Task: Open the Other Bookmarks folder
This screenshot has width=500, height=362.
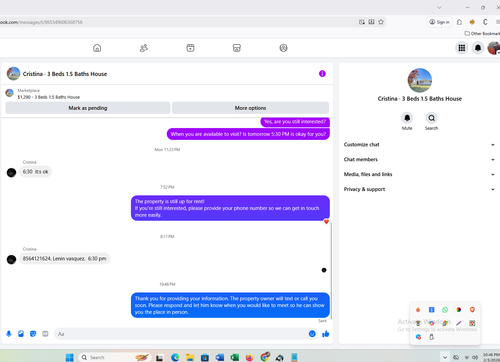Action: pos(482,33)
